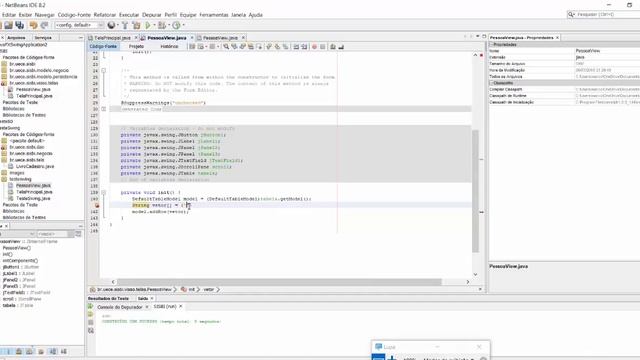
Task: Switch to the Projeto design view tab
Action: 136,47
